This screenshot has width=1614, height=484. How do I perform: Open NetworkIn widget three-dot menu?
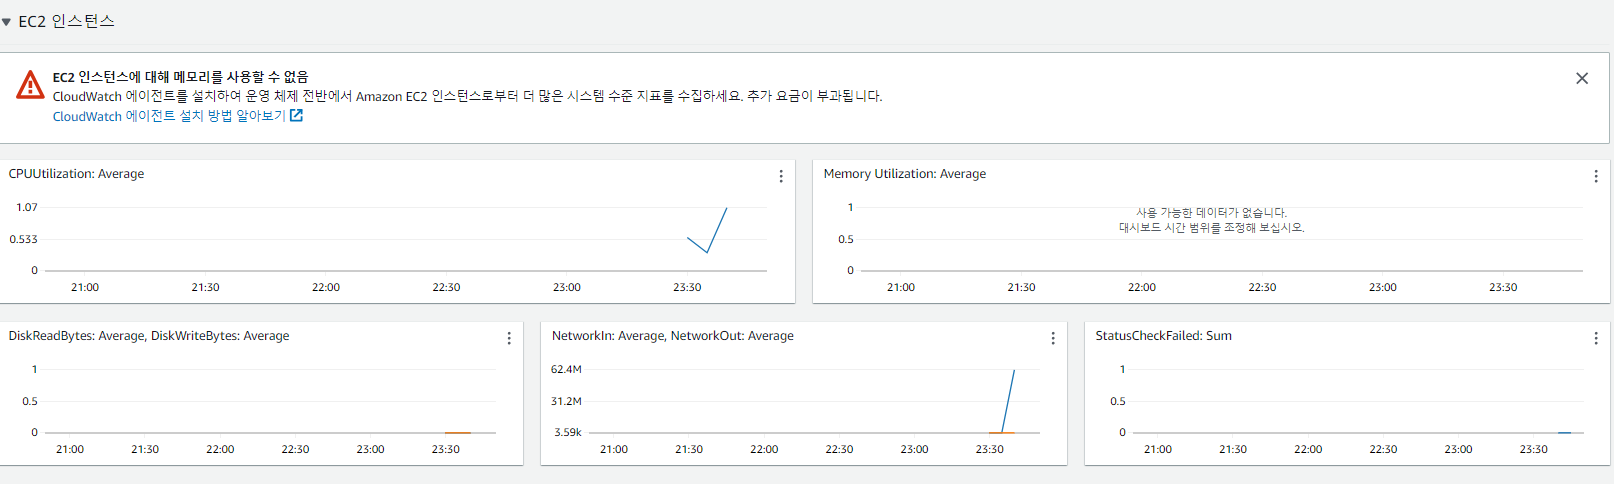click(x=1052, y=338)
